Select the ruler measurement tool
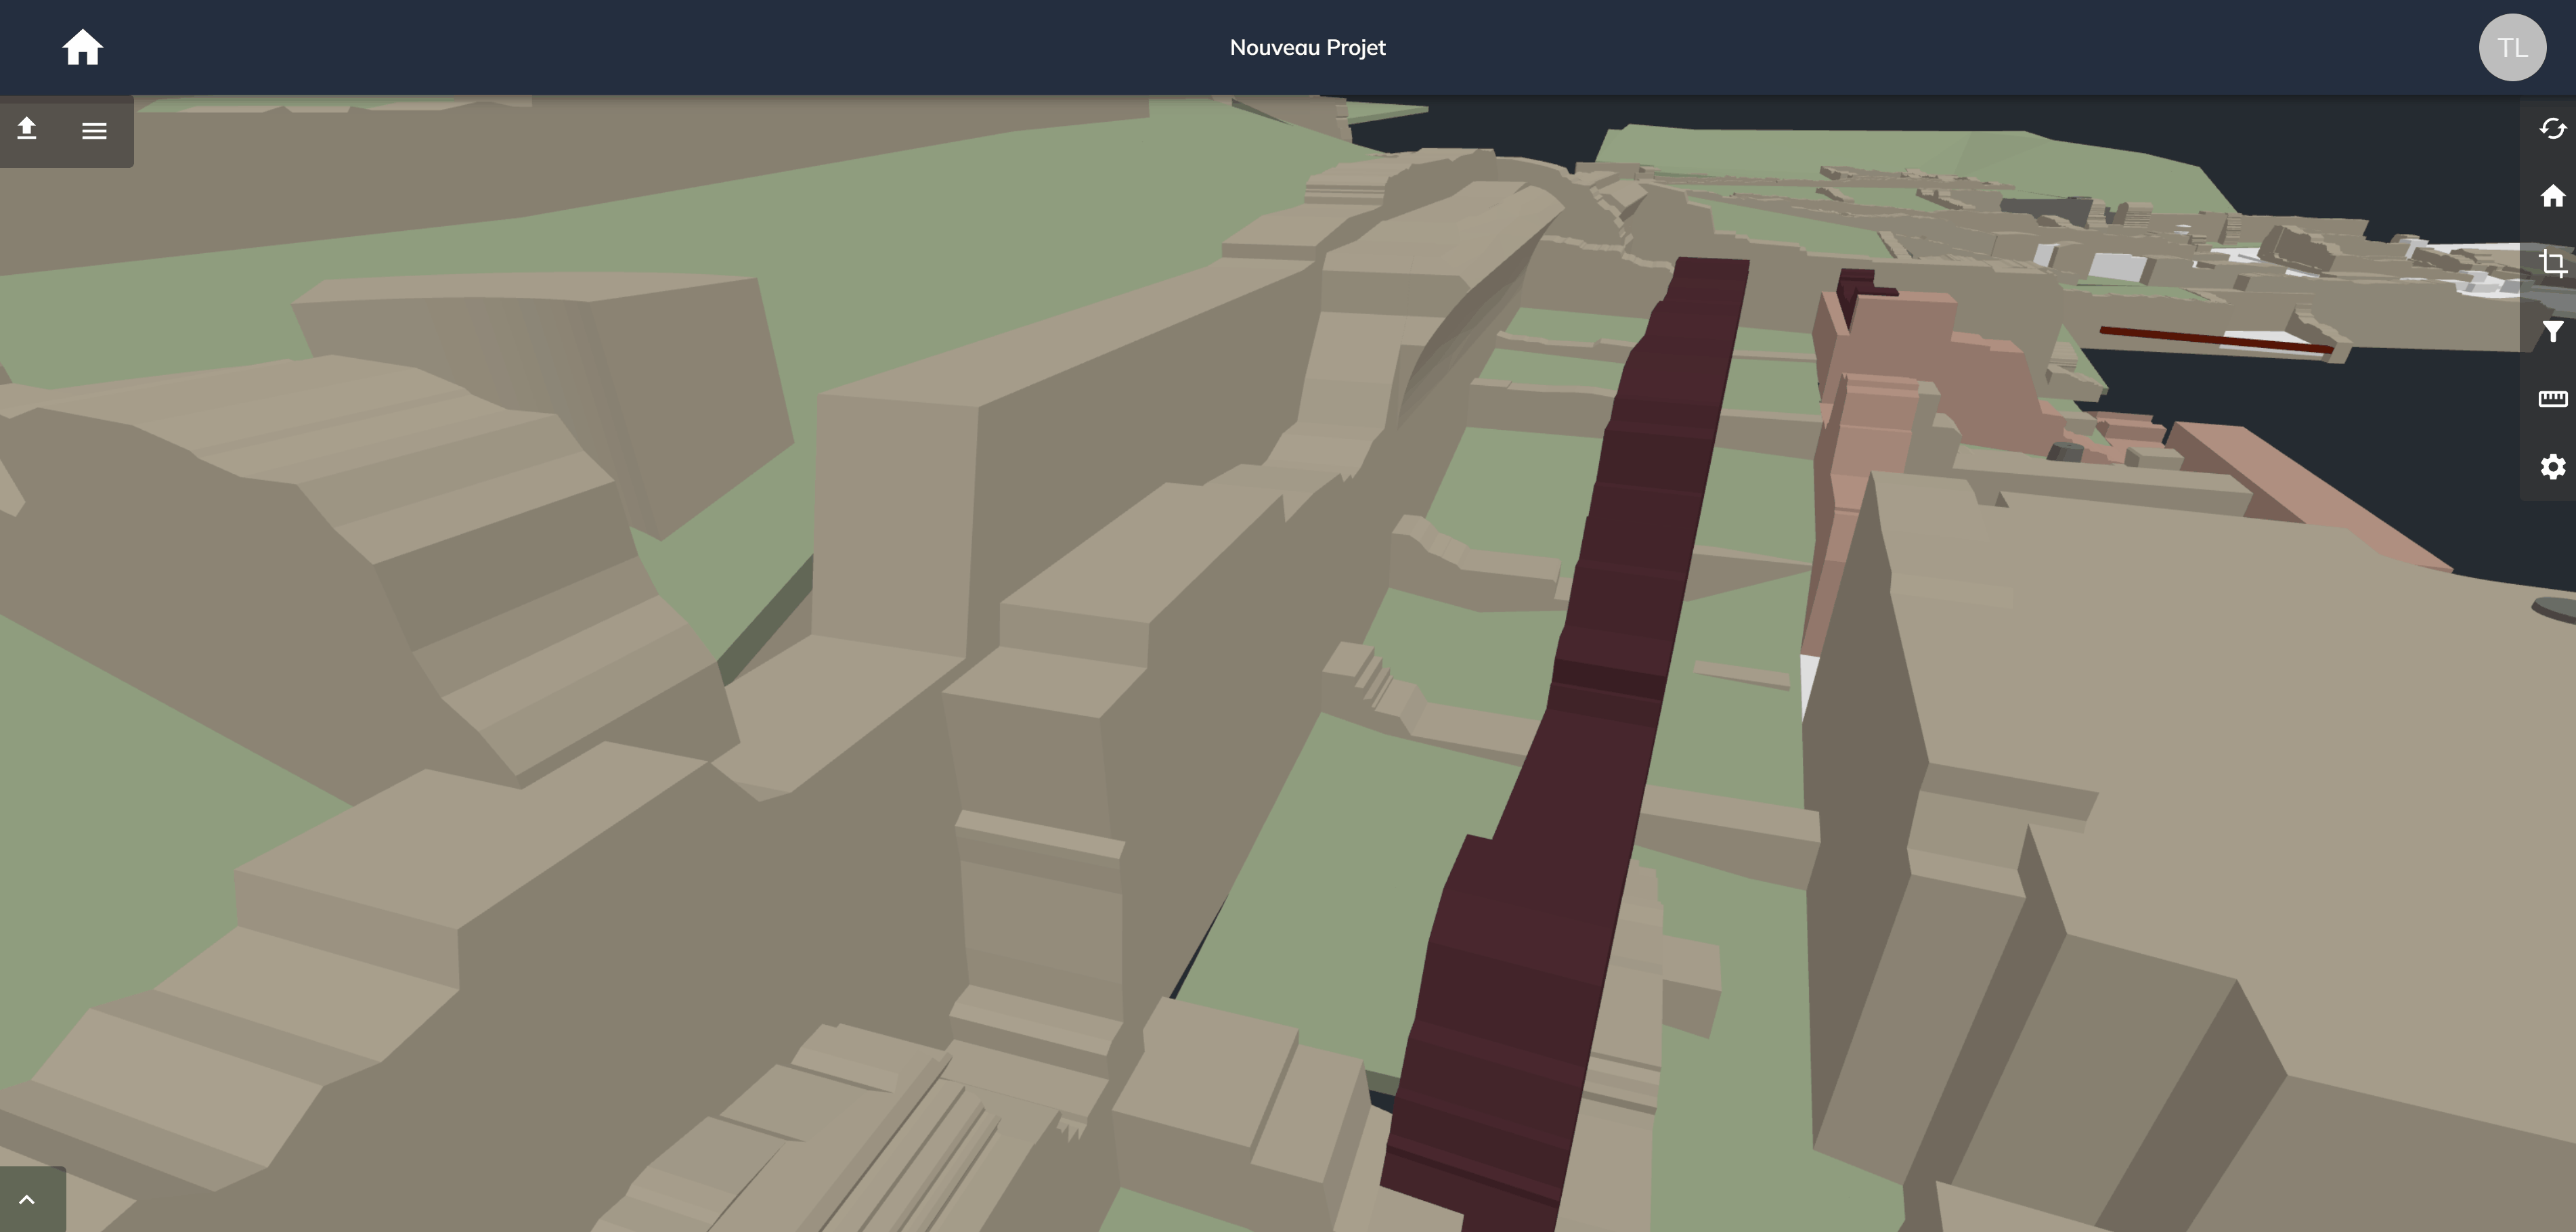2576x1232 pixels. pos(2553,399)
